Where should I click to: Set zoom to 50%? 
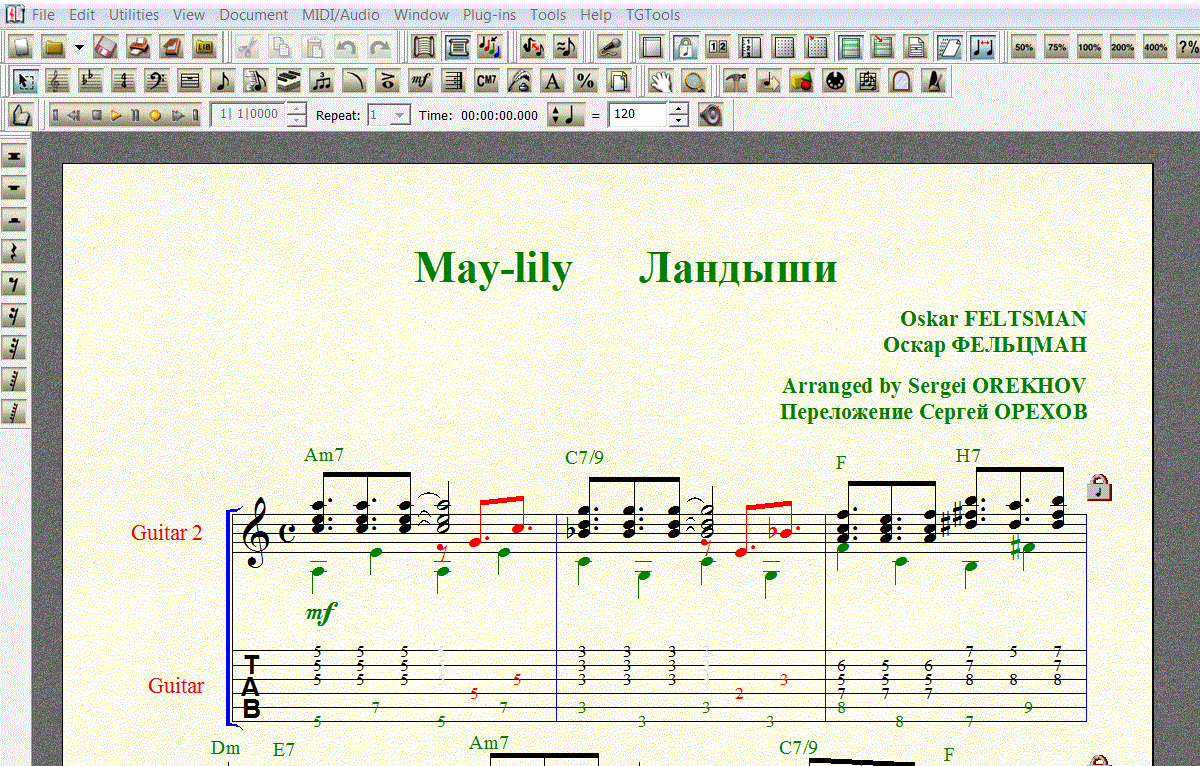(x=1024, y=47)
